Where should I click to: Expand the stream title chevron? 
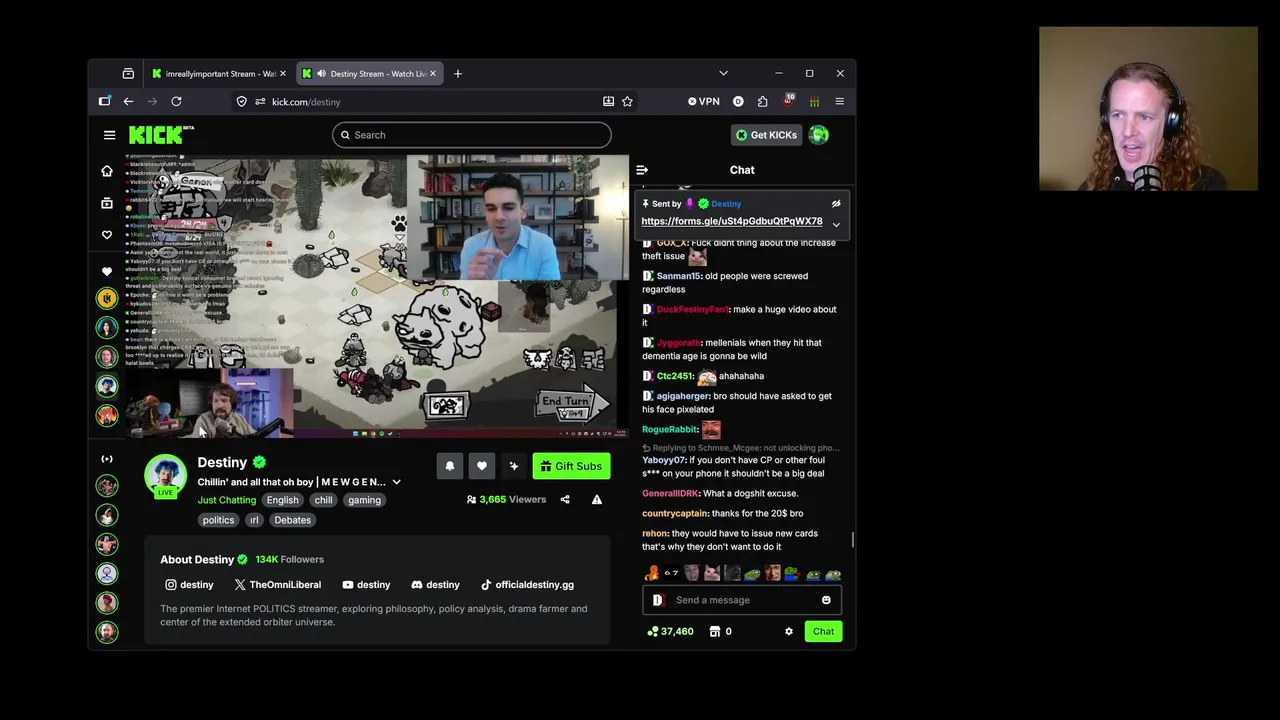click(396, 483)
